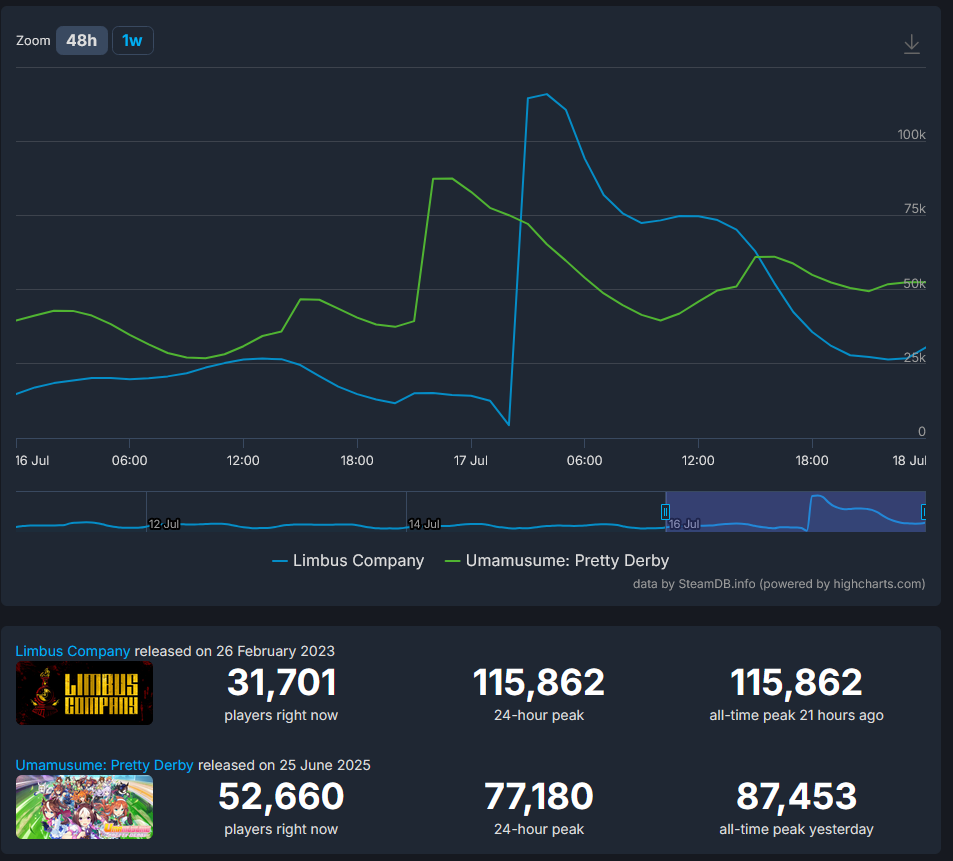Click 'all-time peak yesterday' text
Image resolution: width=953 pixels, height=861 pixels.
796,829
